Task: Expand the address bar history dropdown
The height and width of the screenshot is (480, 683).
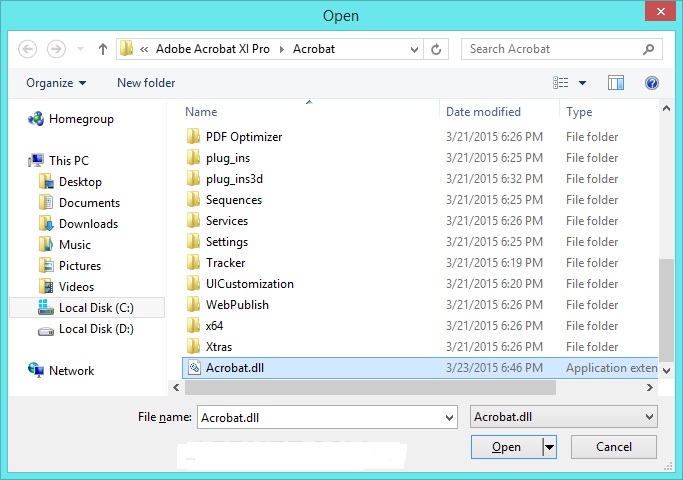Action: [414, 49]
